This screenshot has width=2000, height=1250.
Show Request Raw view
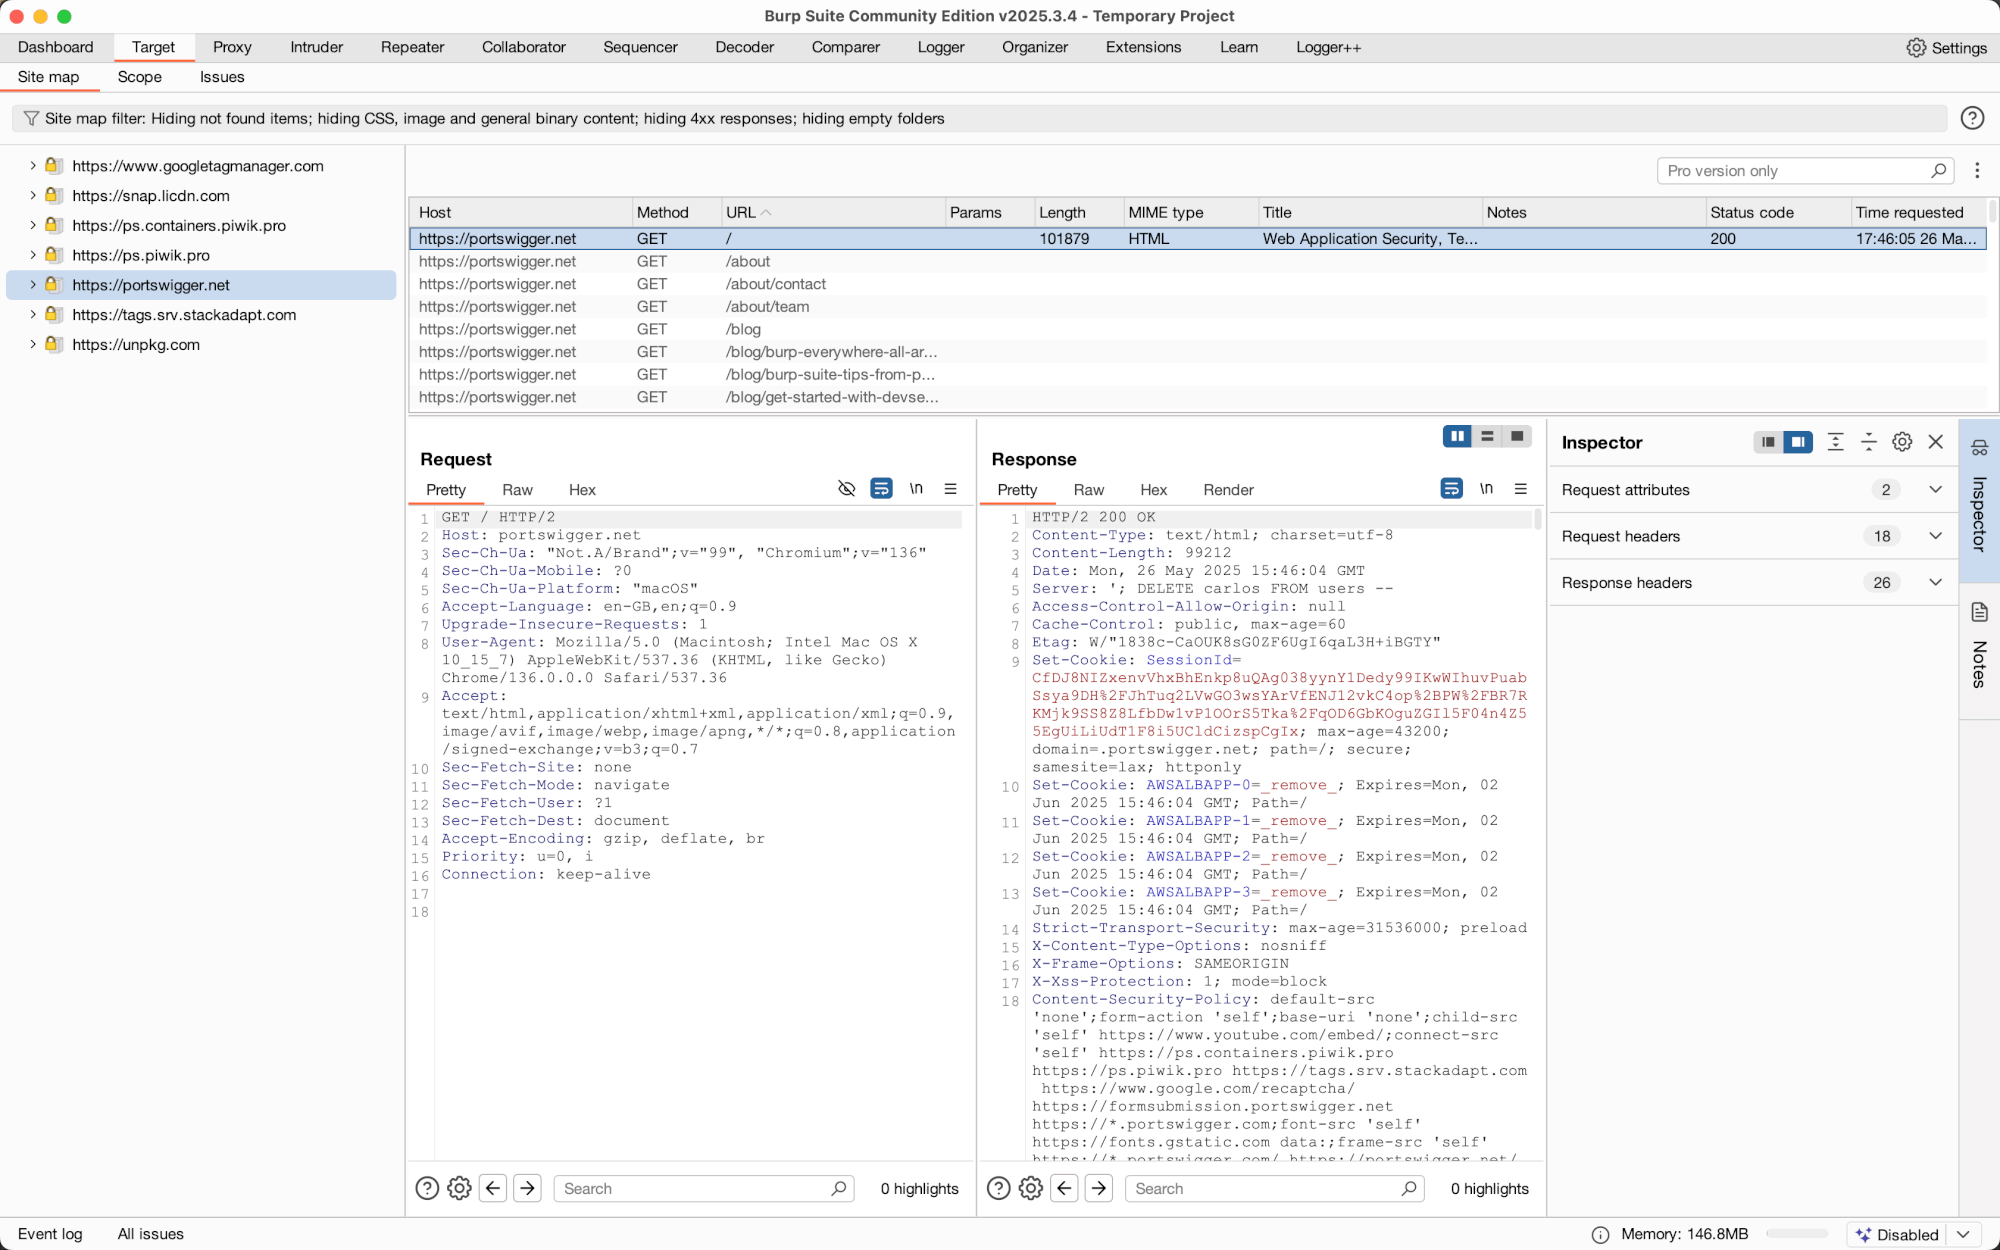pyautogui.click(x=517, y=489)
